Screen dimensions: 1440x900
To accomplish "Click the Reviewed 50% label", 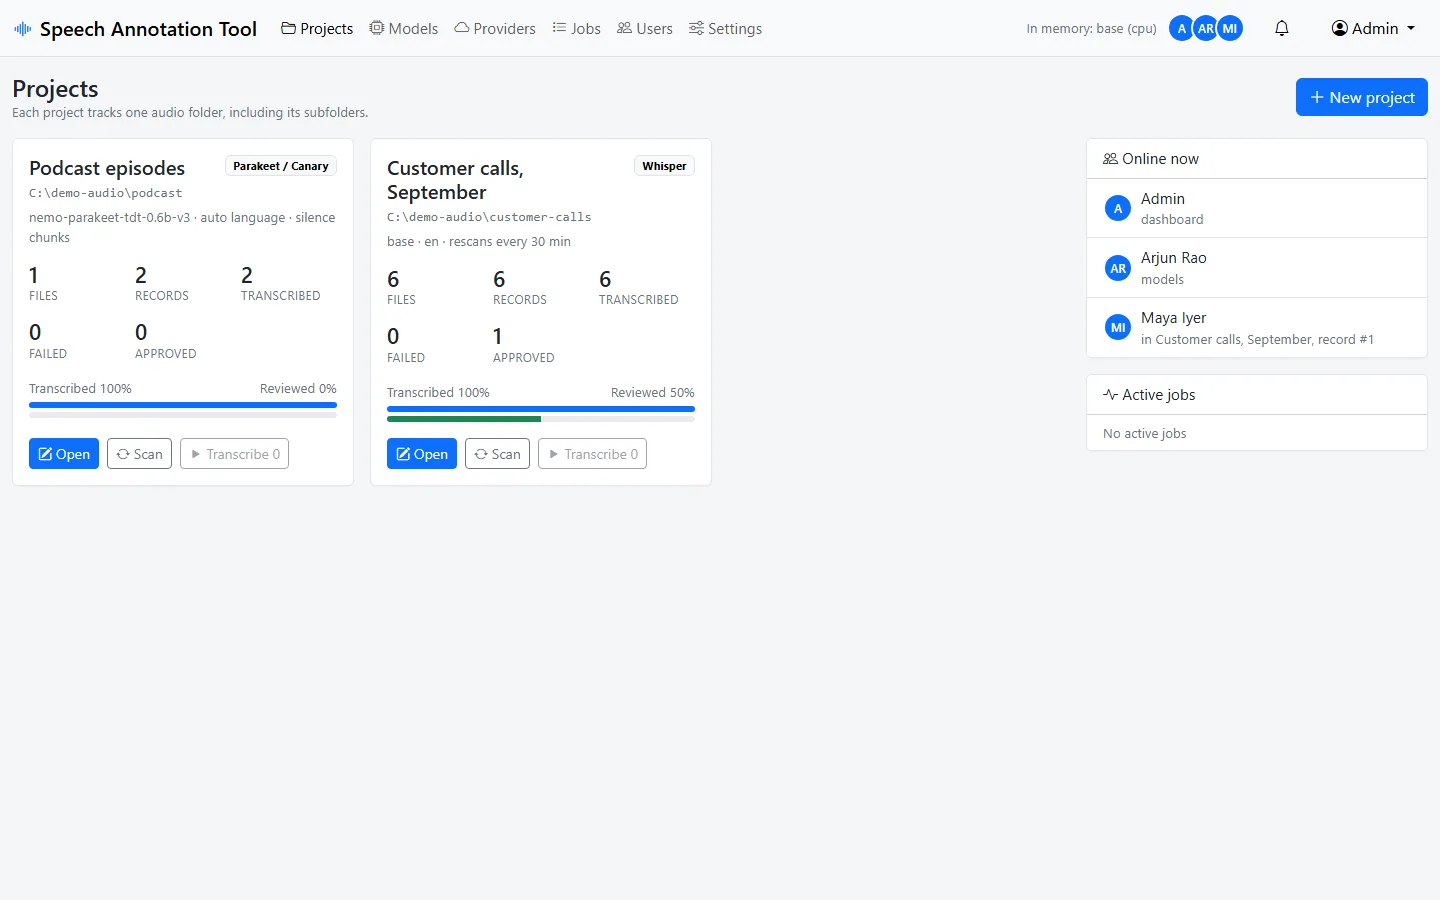I will click(x=653, y=393).
